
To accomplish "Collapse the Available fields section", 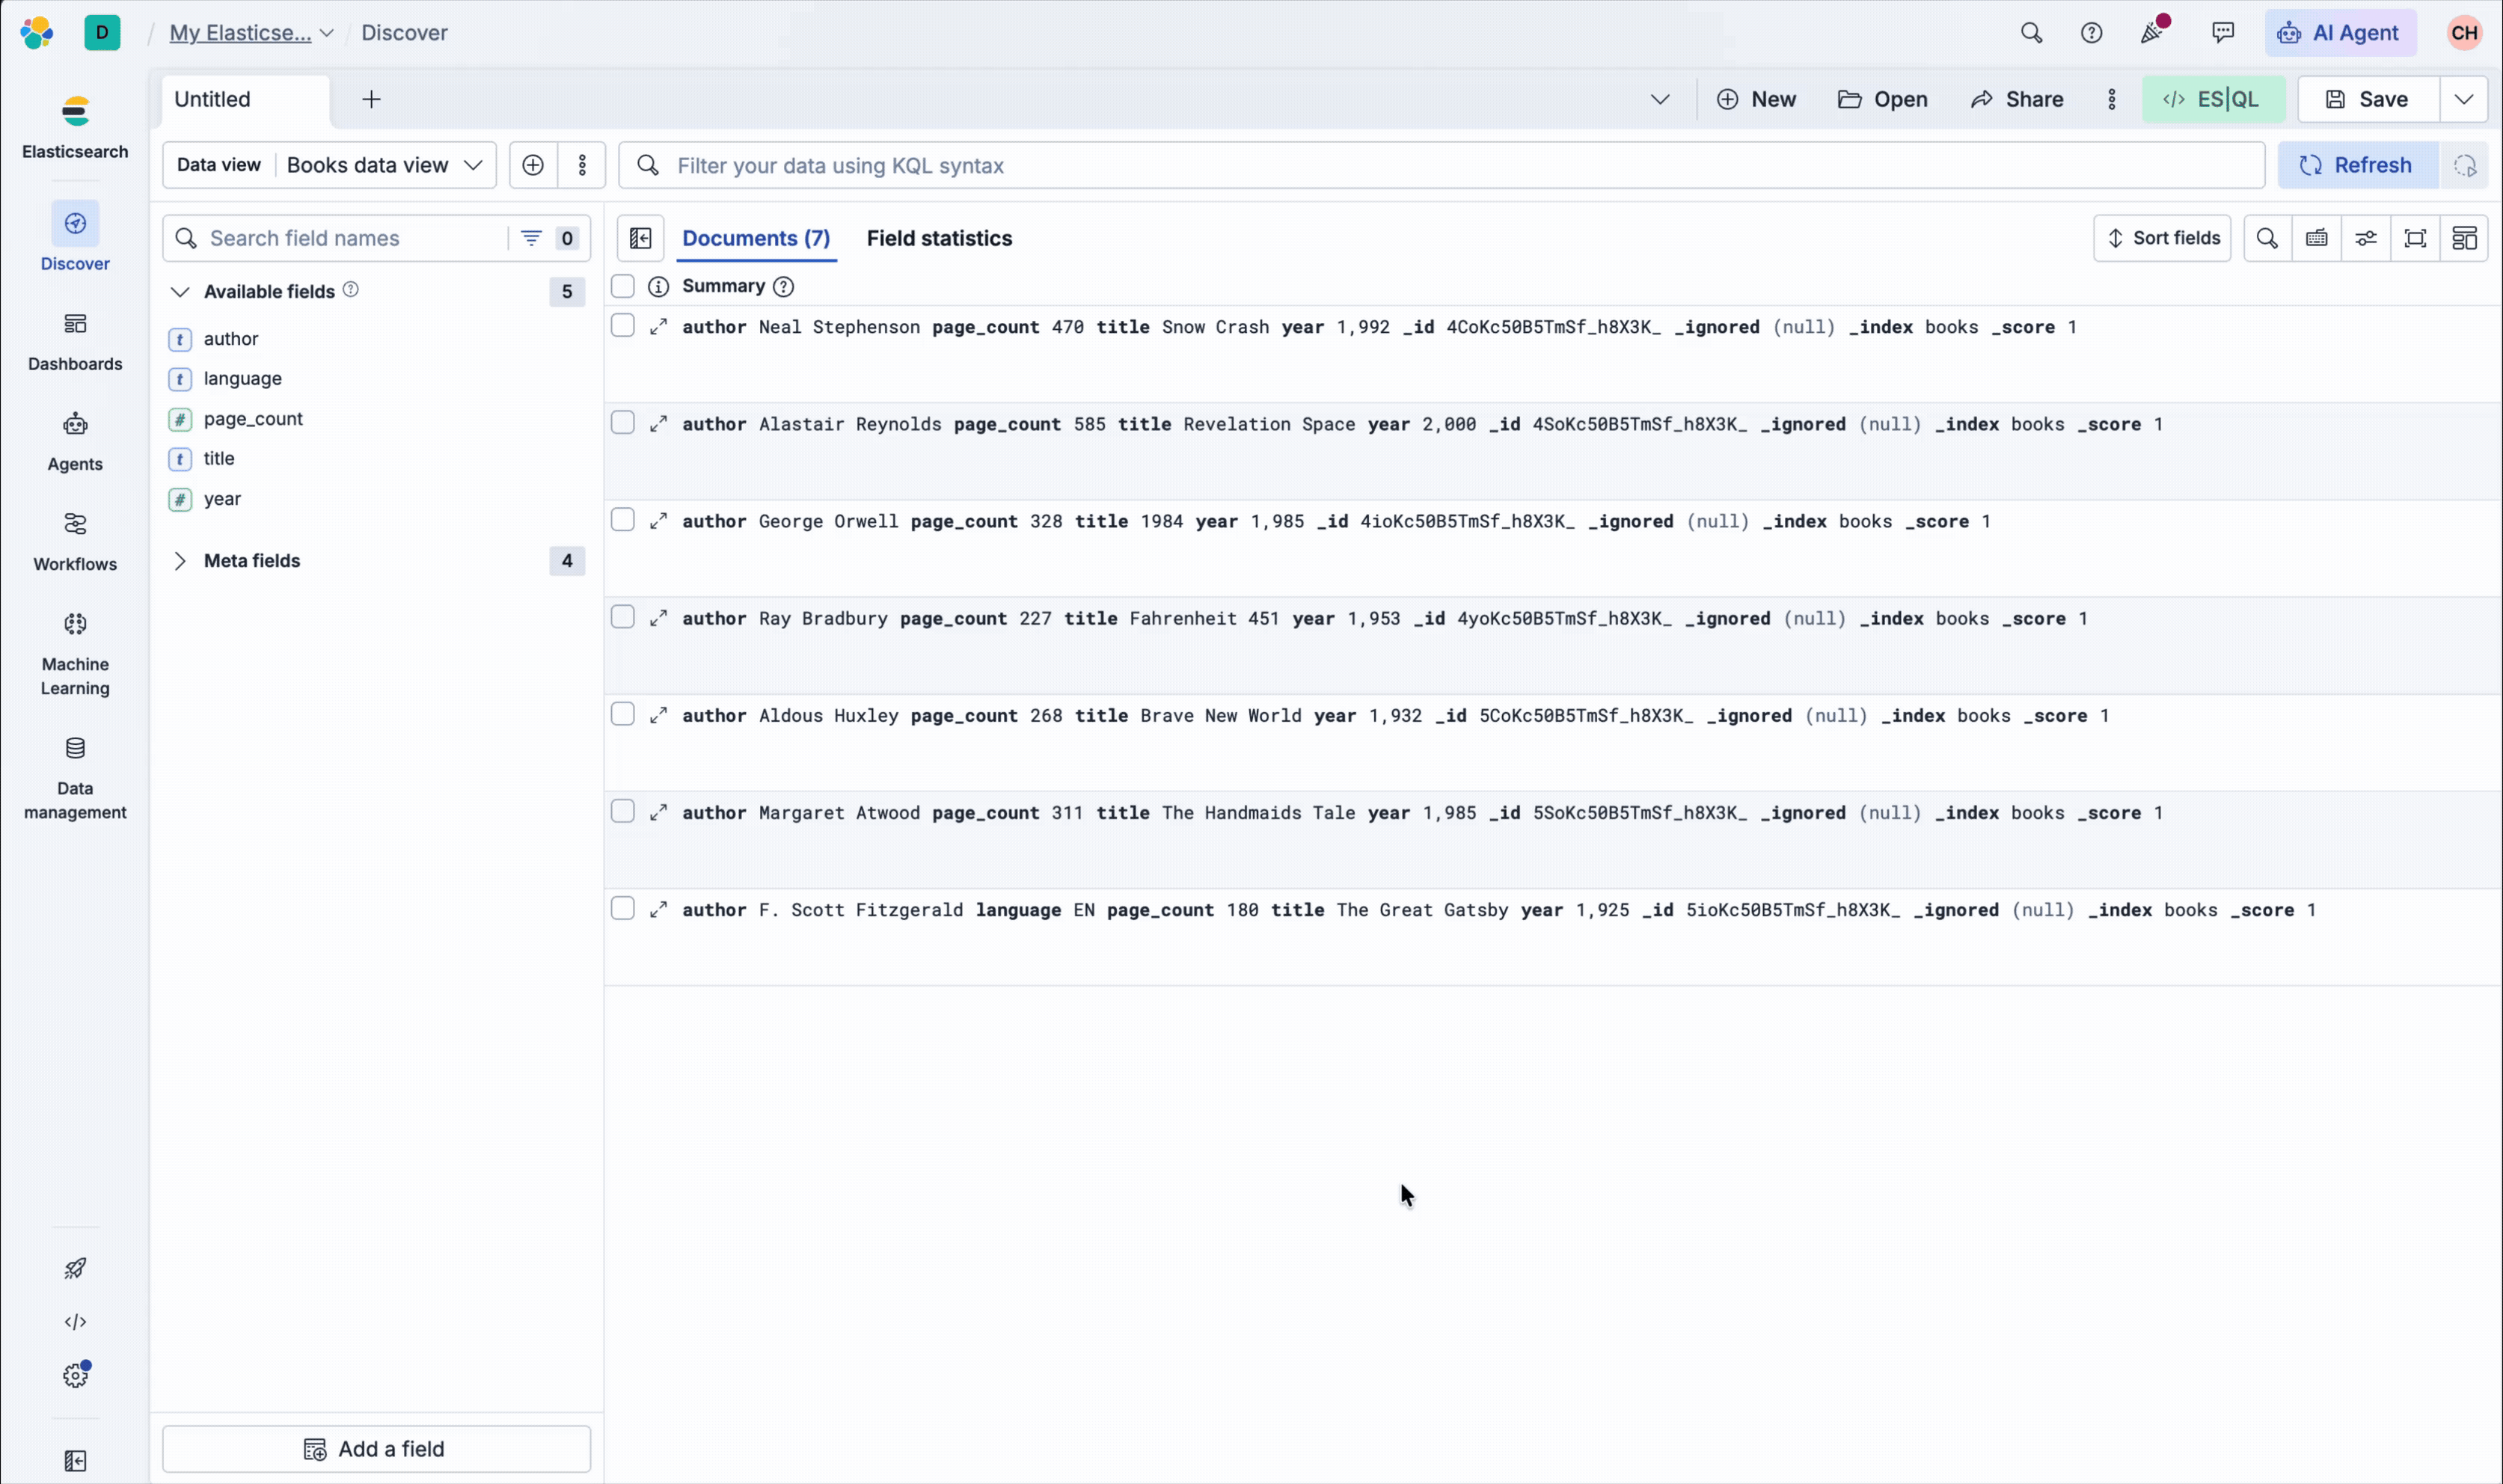I will [x=181, y=291].
